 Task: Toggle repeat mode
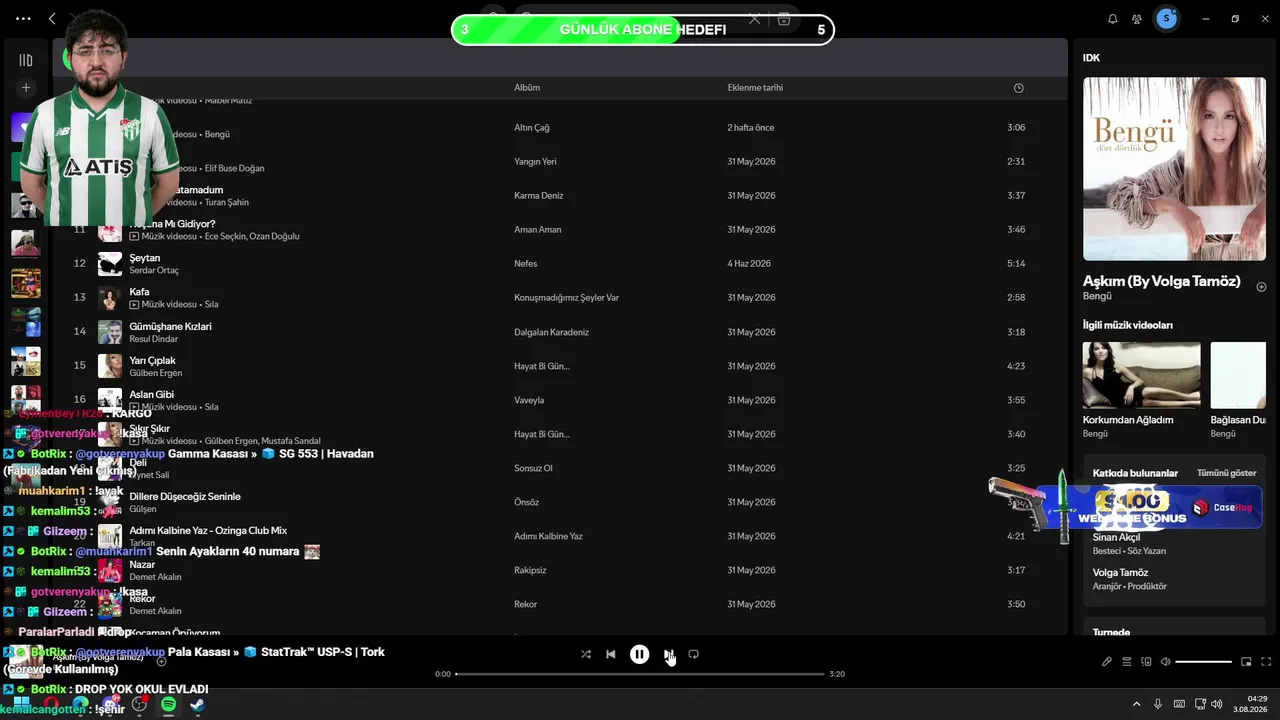pyautogui.click(x=693, y=654)
